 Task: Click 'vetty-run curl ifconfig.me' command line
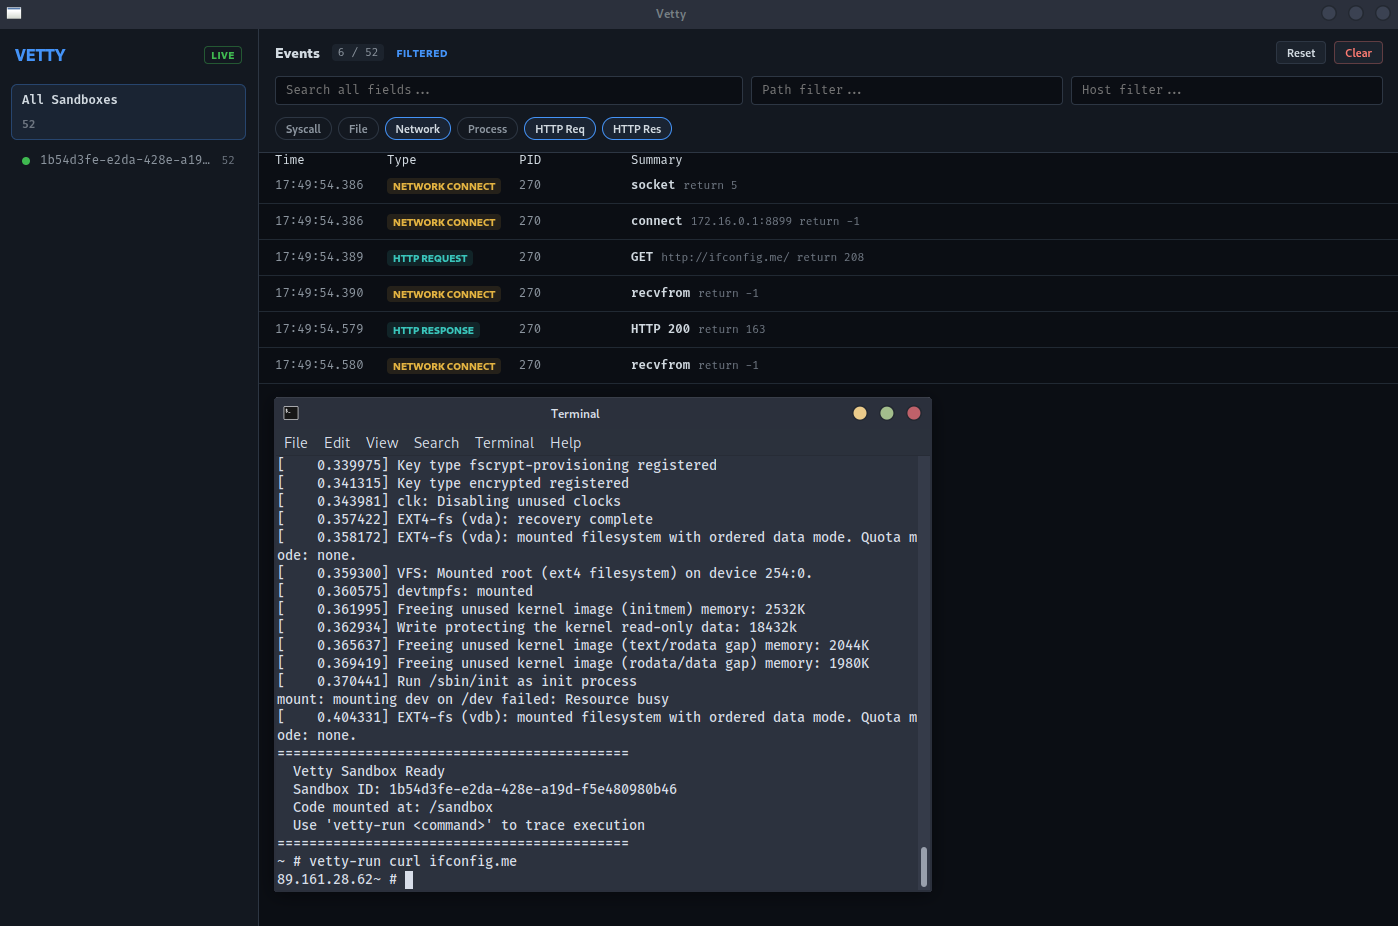[413, 861]
